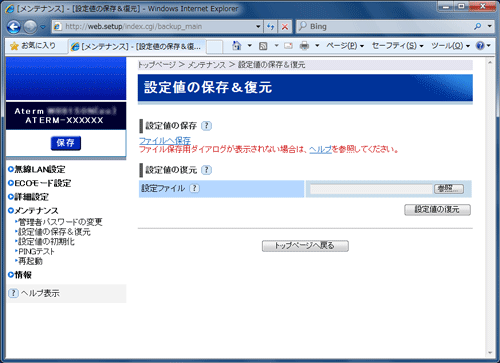Image resolution: width=500 pixels, height=363 pixels.
Task: Click the RSS feeds icon
Action: pyautogui.click(x=263, y=46)
